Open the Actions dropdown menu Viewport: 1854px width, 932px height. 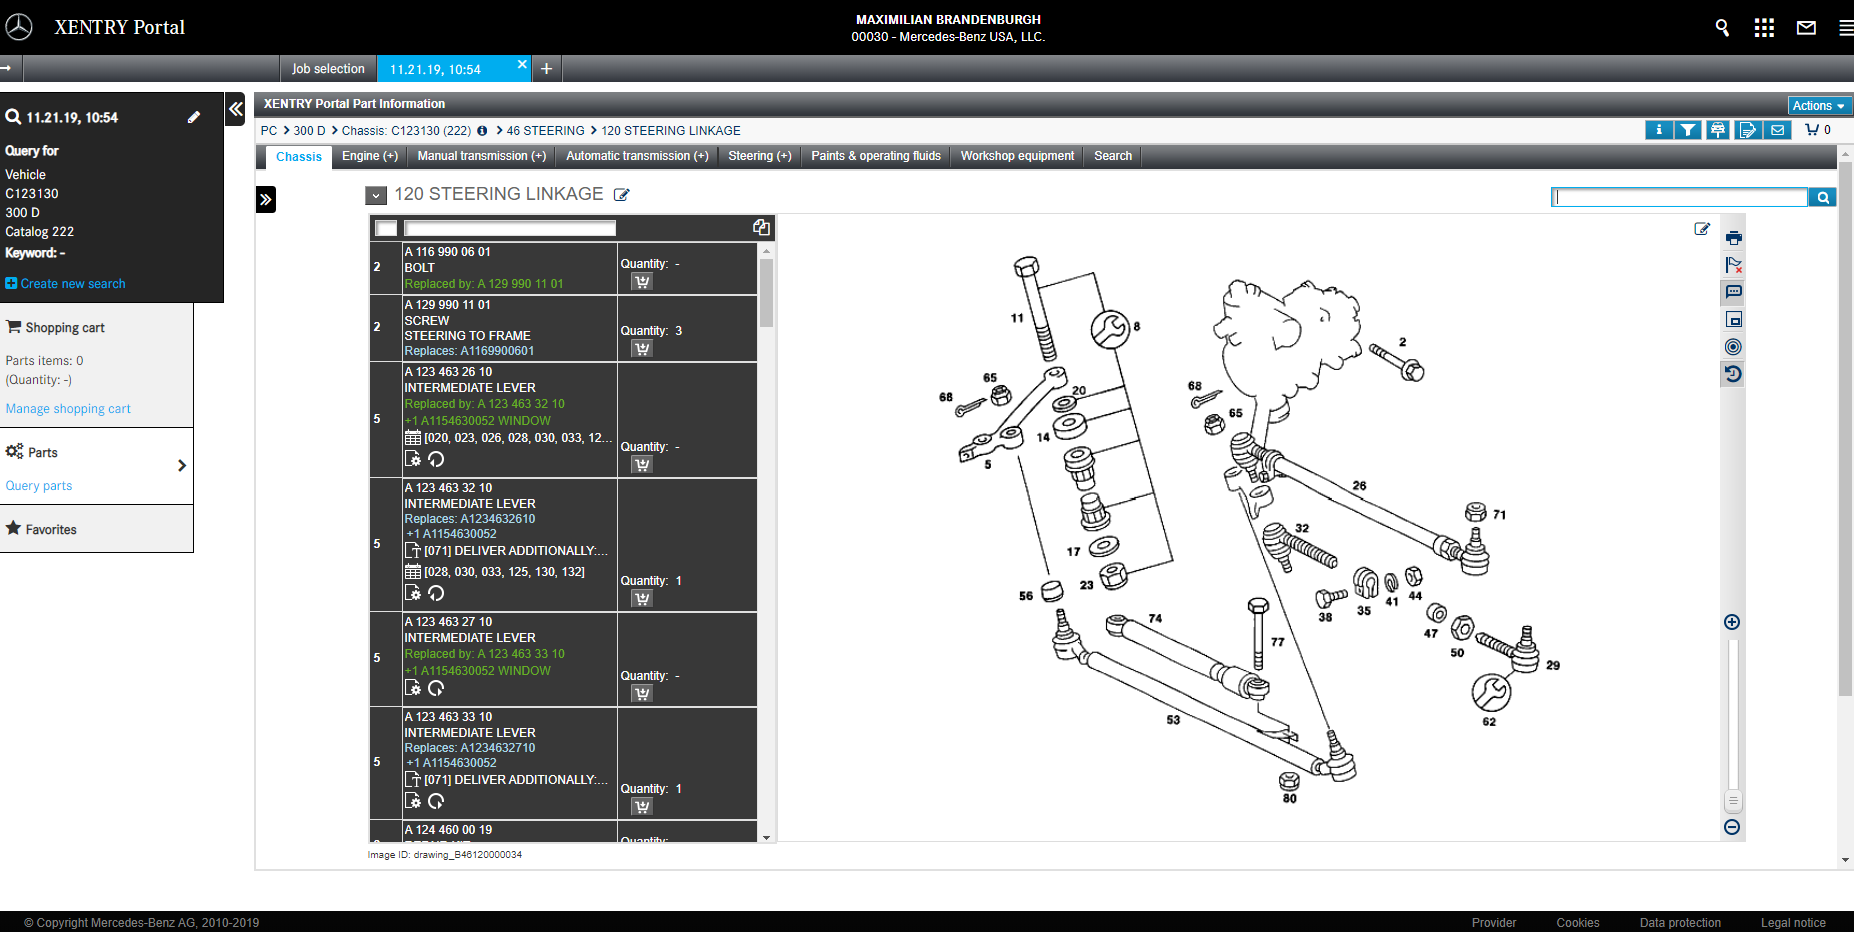1818,106
